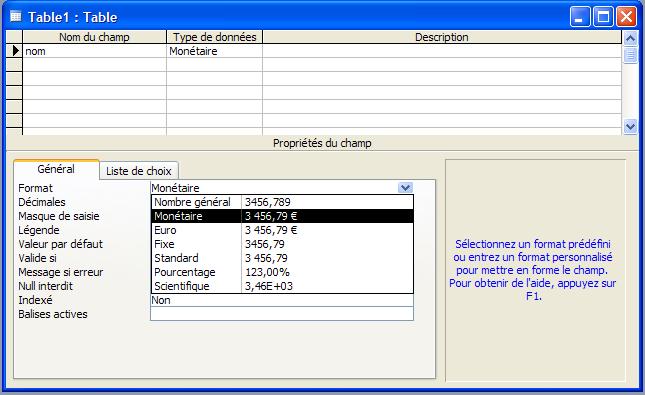Click the field grid scrollbar thumb
The height and width of the screenshot is (395, 645).
tap(630, 55)
